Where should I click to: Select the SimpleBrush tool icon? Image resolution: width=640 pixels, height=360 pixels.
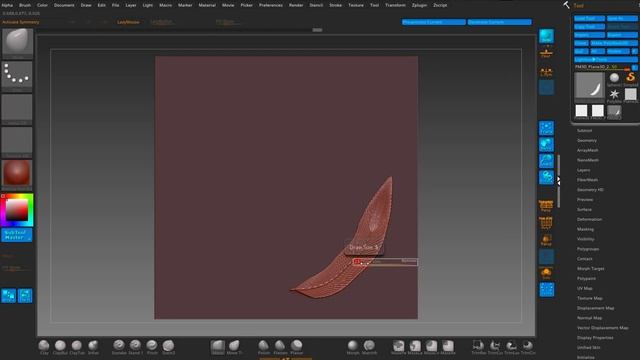click(630, 79)
